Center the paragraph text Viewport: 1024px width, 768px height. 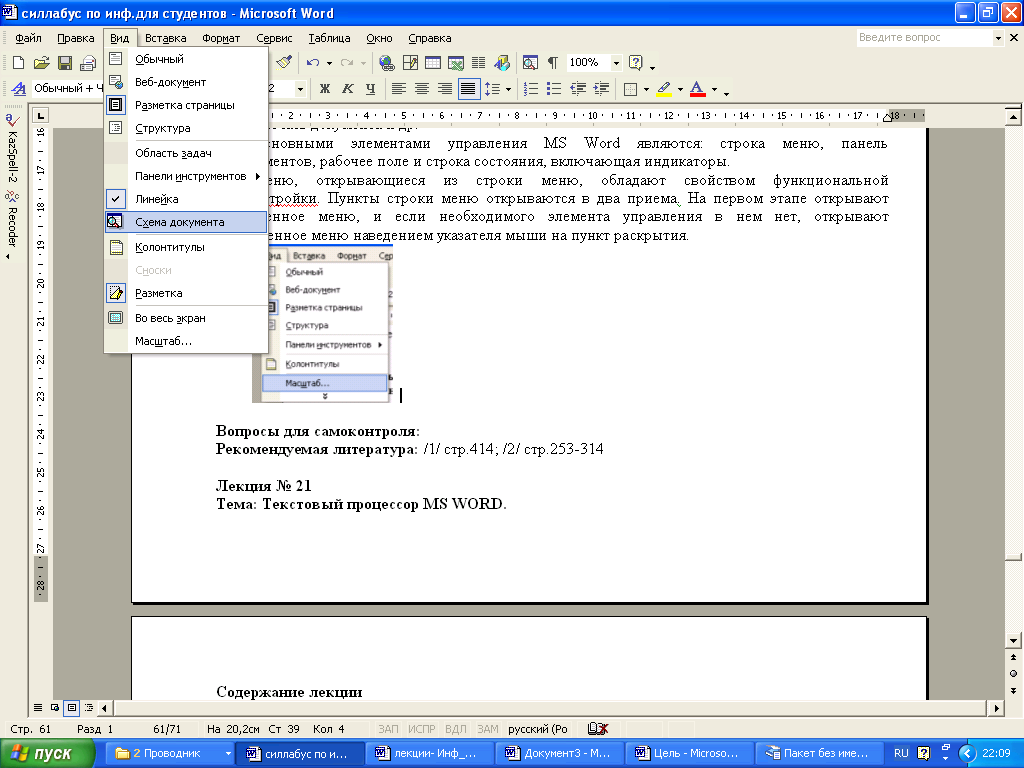[422, 89]
